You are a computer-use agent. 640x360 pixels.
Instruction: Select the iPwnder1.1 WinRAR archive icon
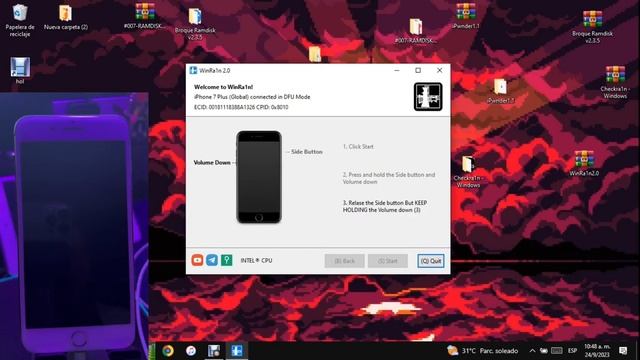coord(466,16)
